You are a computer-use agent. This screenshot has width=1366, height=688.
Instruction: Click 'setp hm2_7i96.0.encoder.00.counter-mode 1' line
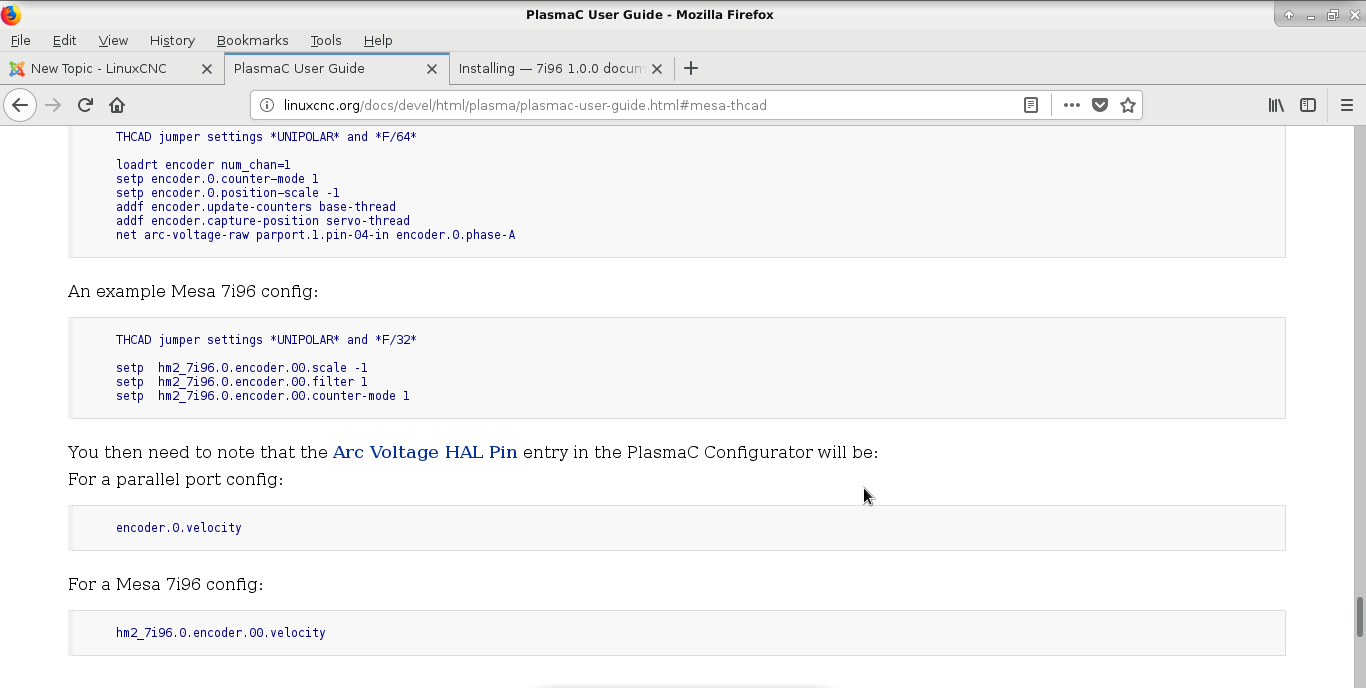[263, 396]
